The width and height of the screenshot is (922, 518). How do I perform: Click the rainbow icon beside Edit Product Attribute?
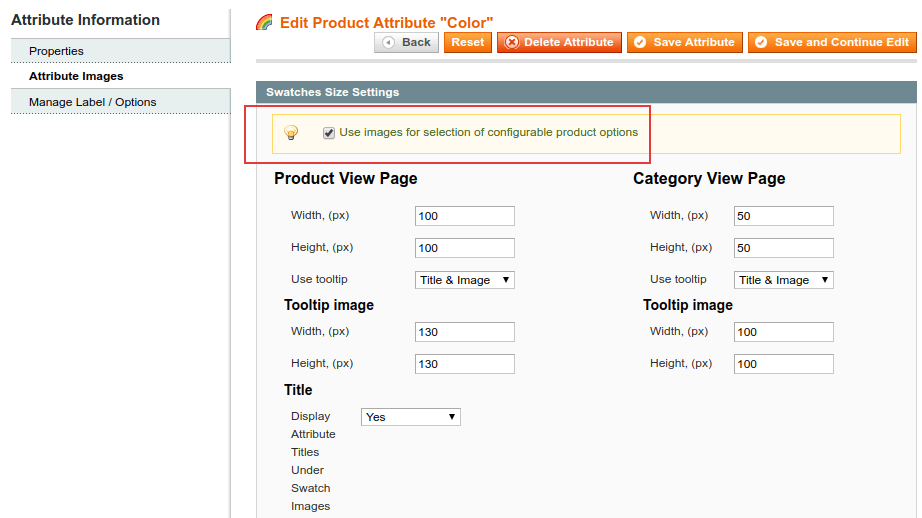[x=265, y=22]
